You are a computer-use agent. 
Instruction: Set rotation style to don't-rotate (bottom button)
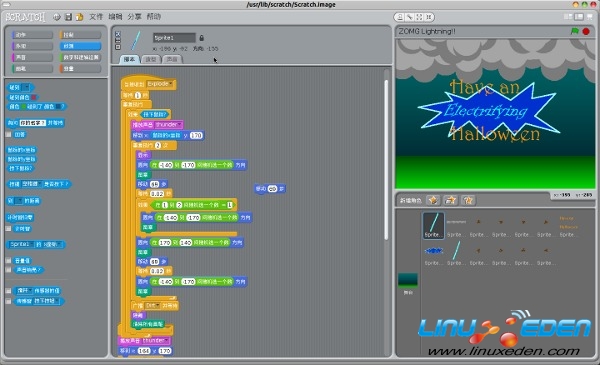[x=117, y=47]
